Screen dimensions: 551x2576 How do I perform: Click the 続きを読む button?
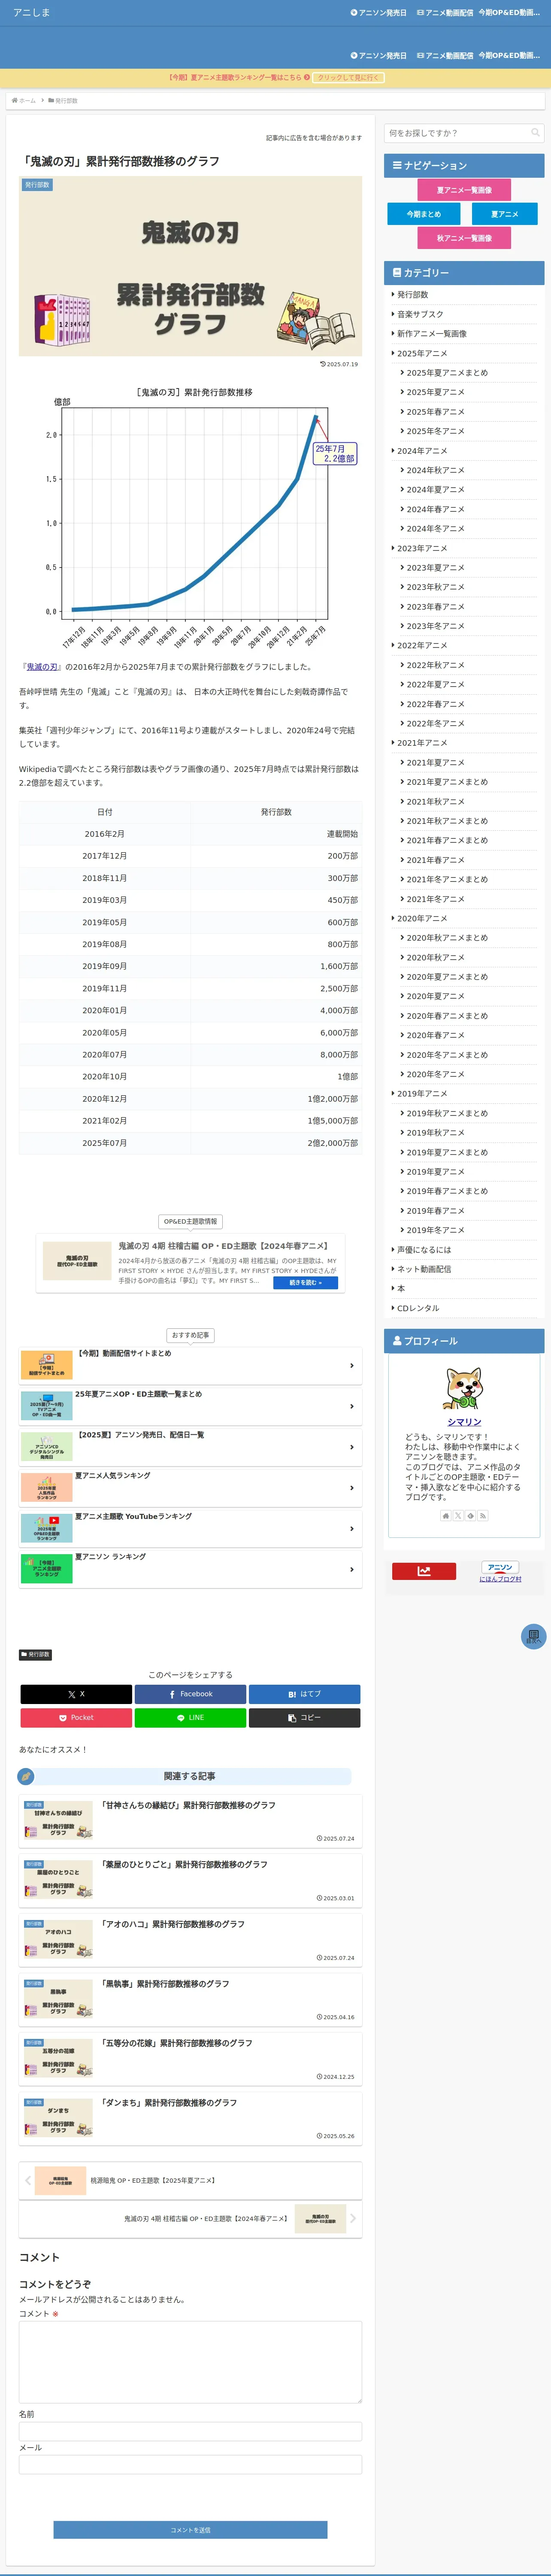pos(305,1282)
